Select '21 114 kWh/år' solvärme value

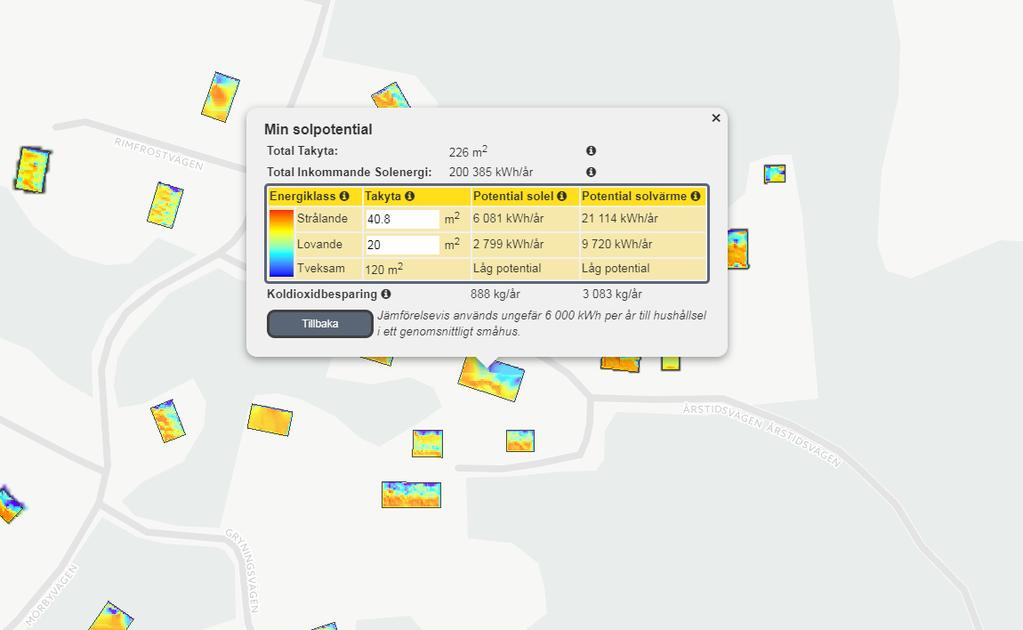620,218
